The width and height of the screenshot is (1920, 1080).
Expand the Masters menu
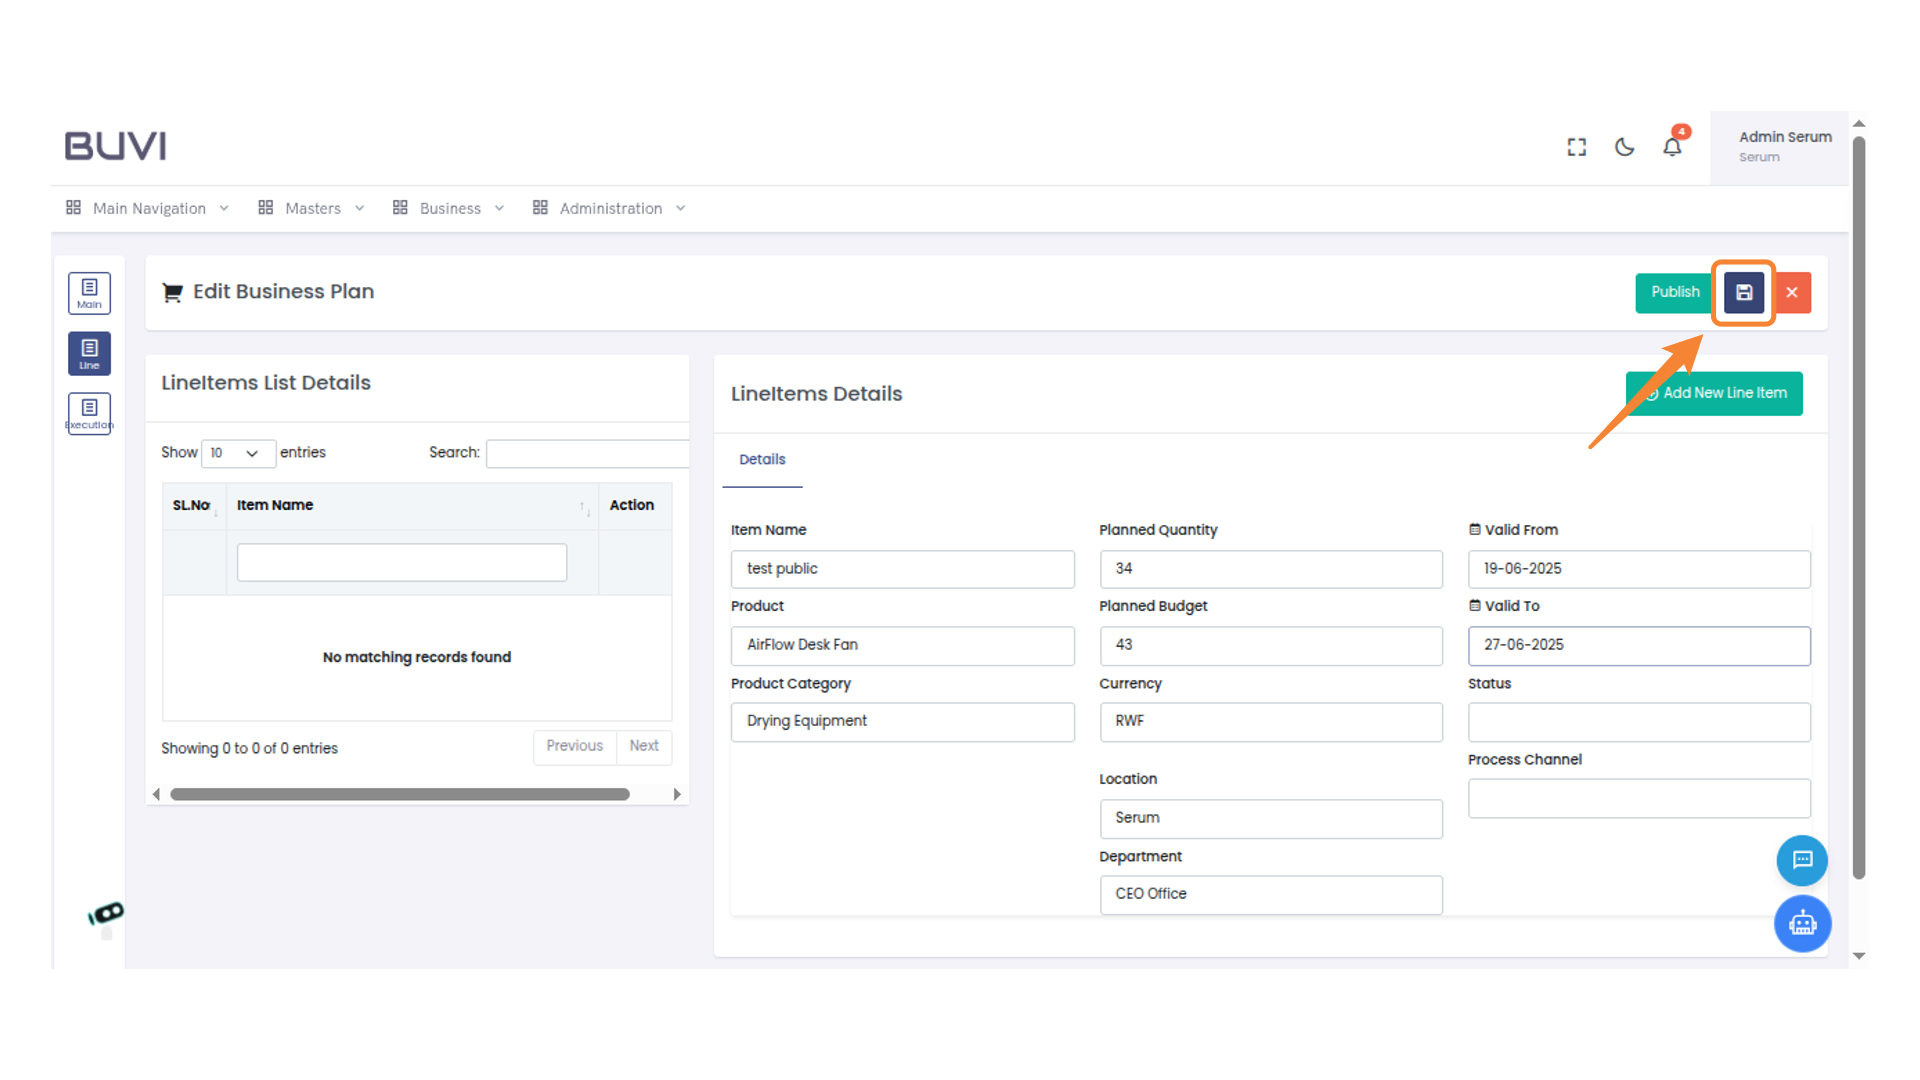[x=311, y=208]
